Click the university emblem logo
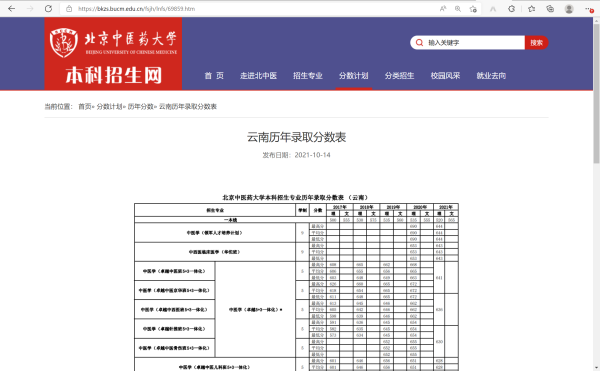This screenshot has height=371, width=600. click(64, 42)
